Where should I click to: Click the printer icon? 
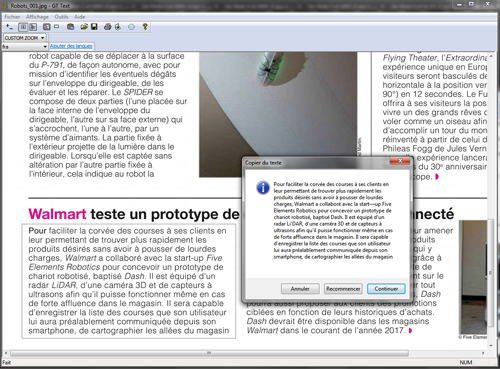coord(107,27)
